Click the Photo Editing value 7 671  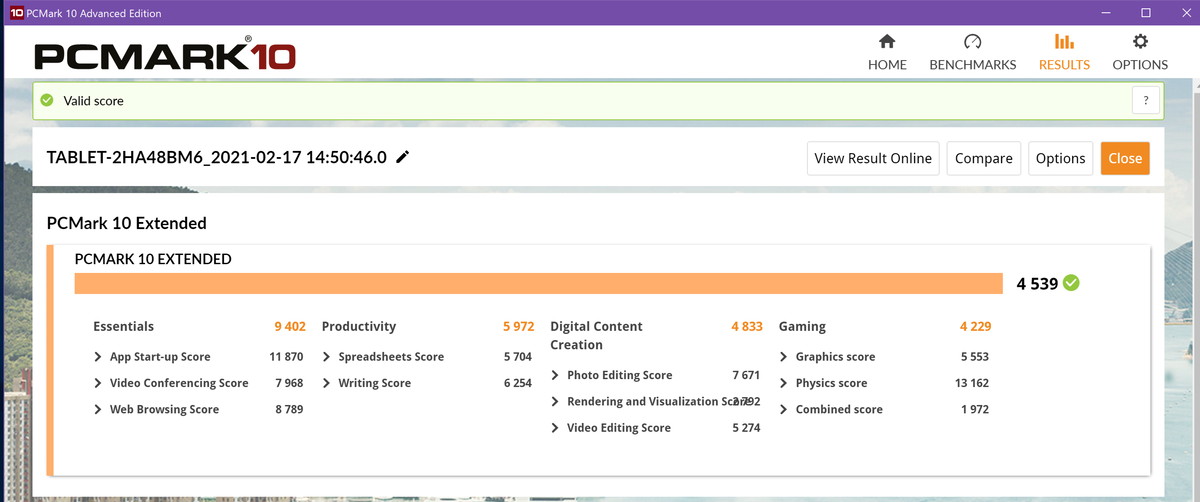[x=746, y=375]
